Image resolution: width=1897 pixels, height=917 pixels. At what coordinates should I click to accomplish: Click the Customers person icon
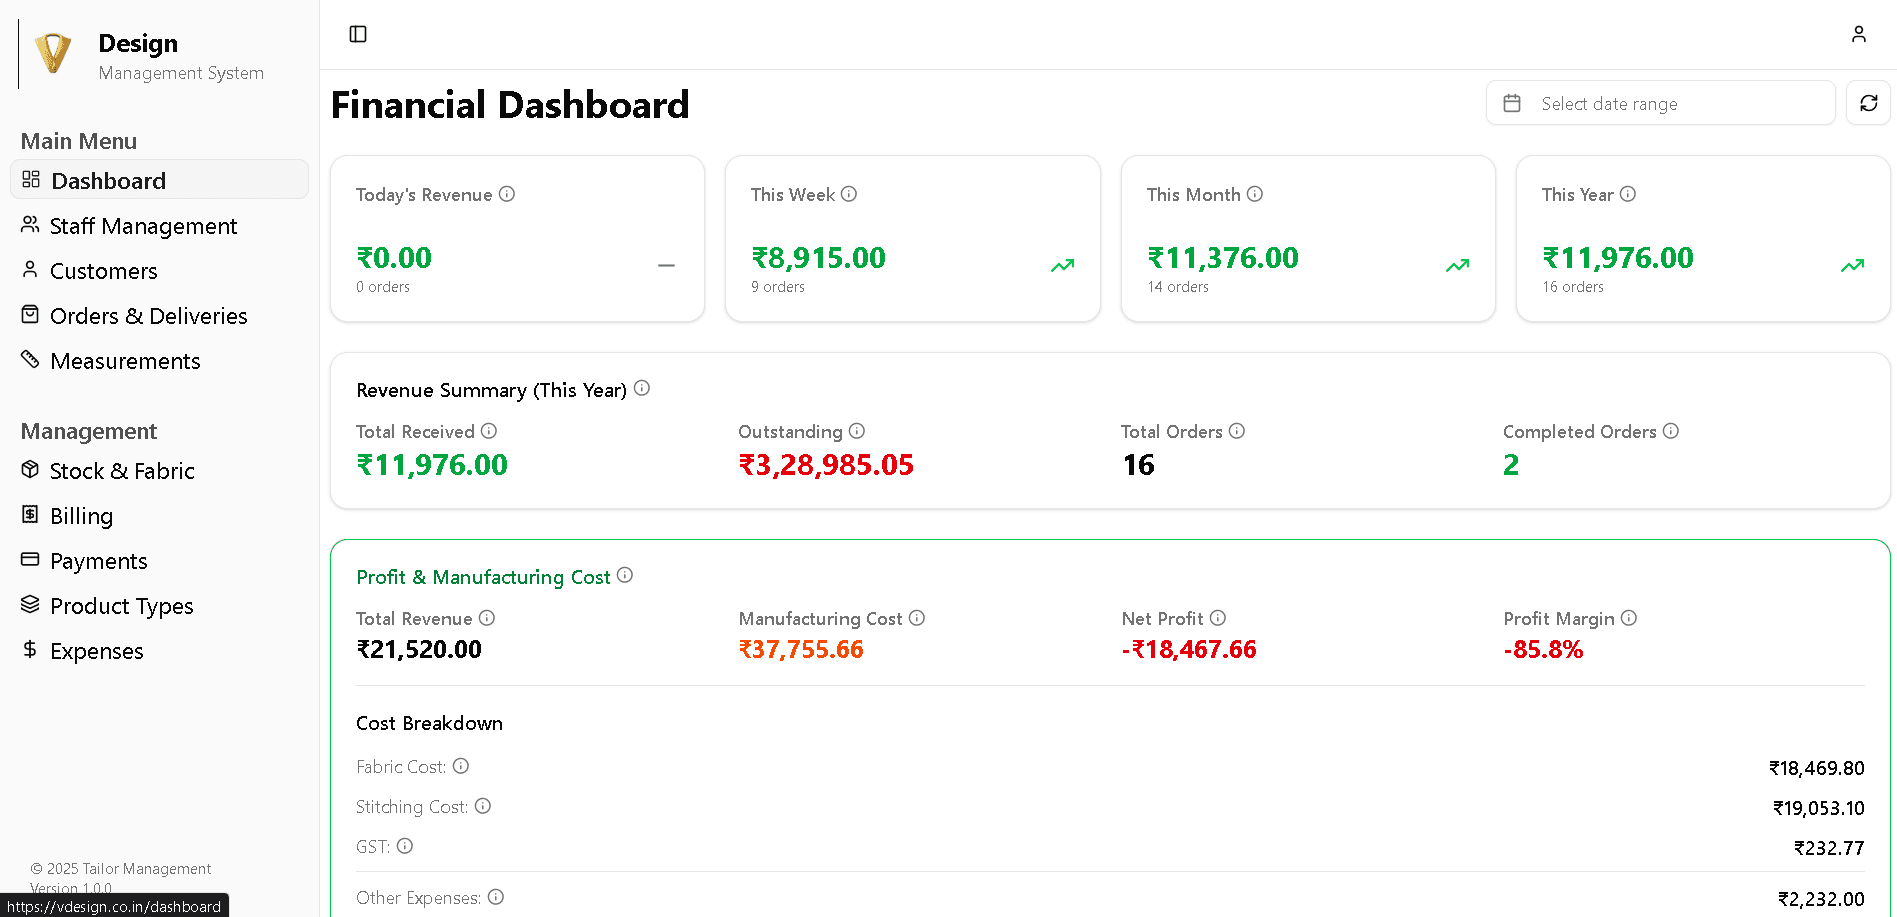tap(30, 270)
